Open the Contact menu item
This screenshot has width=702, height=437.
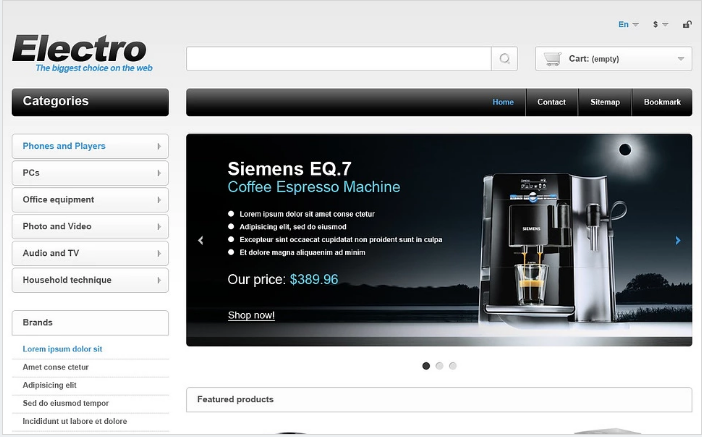tap(551, 102)
